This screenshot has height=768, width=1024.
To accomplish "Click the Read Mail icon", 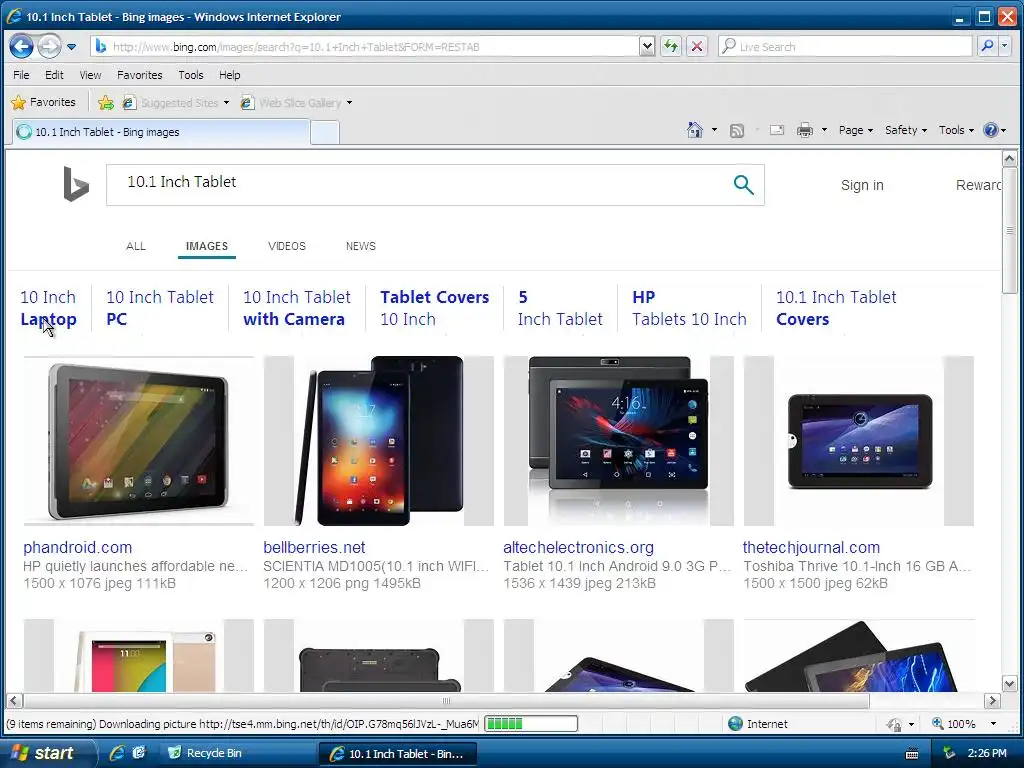I will coord(776,130).
